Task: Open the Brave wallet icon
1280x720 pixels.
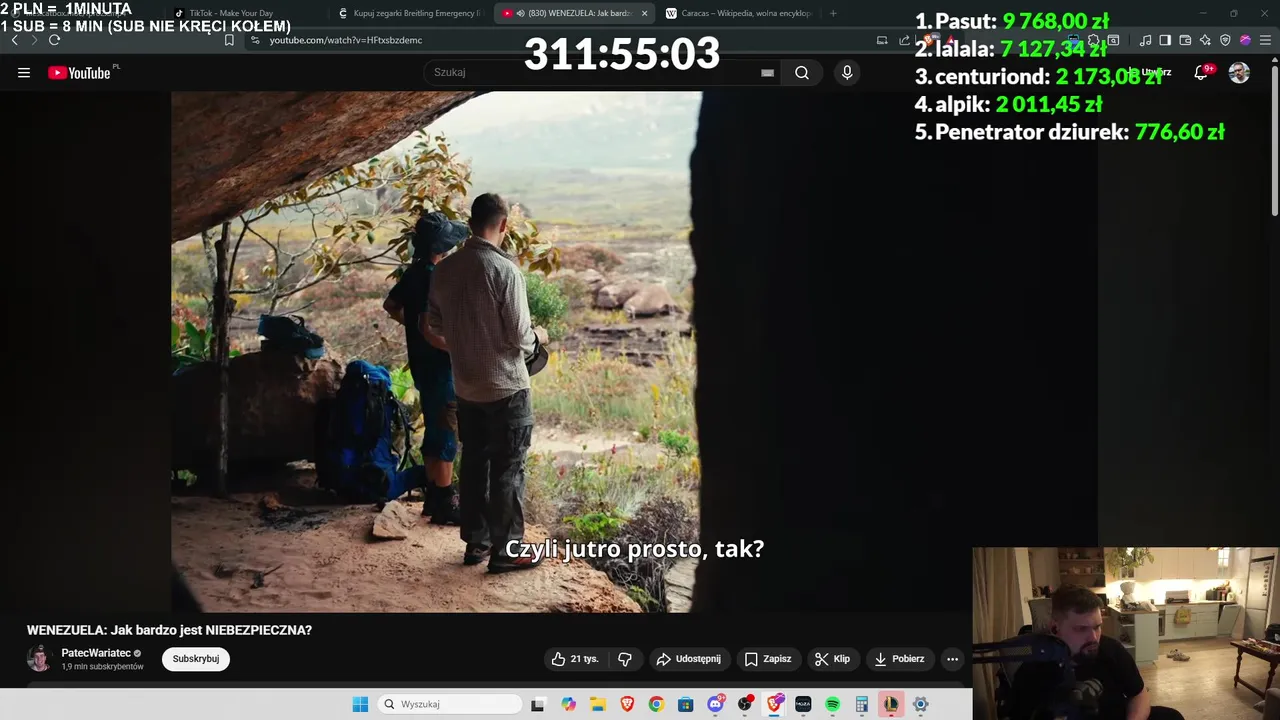Action: click(1185, 40)
